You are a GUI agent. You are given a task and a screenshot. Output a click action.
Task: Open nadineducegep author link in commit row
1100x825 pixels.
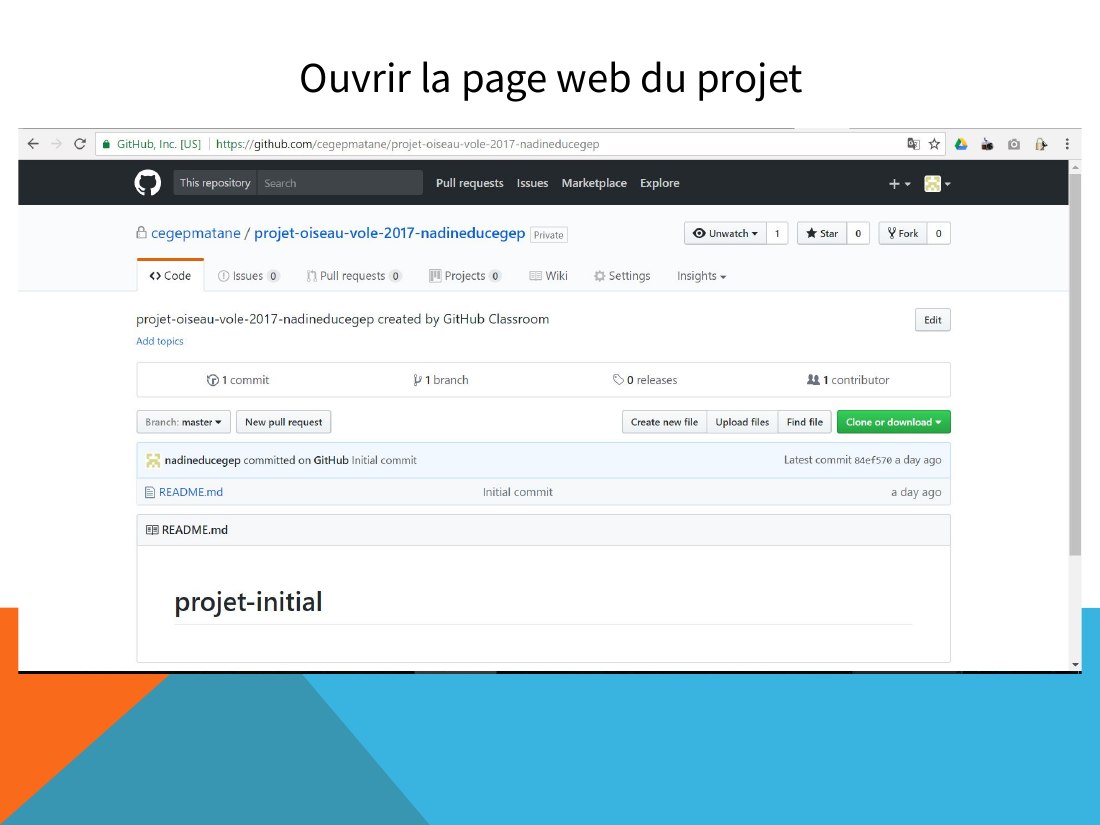coord(203,460)
